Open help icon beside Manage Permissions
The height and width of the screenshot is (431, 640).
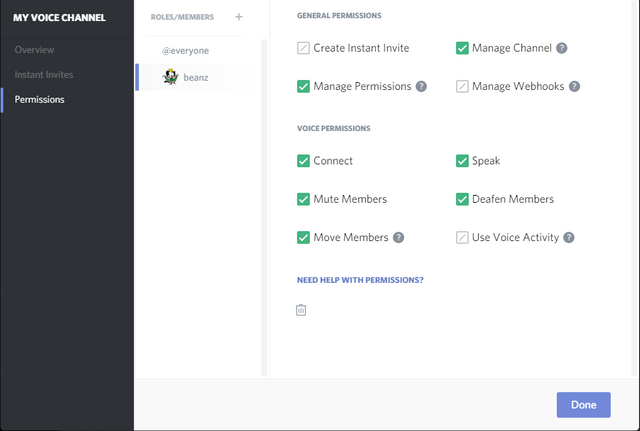pos(421,87)
